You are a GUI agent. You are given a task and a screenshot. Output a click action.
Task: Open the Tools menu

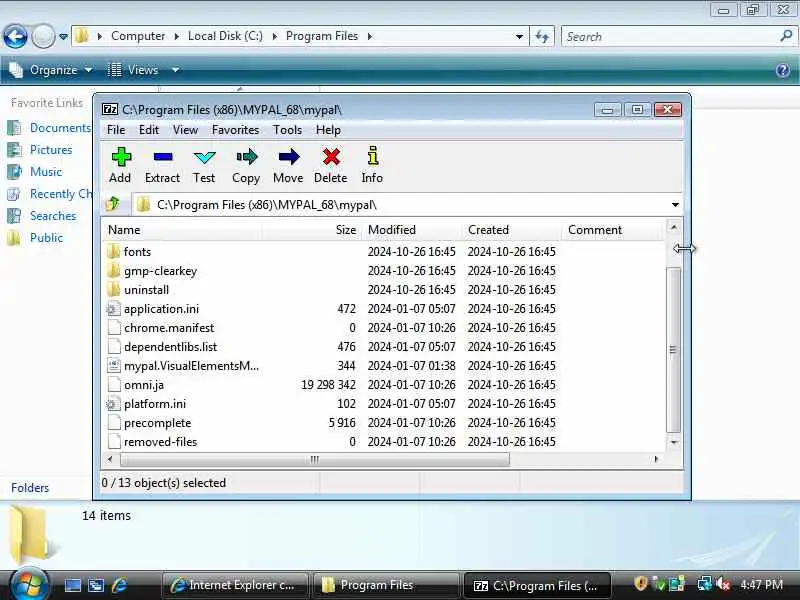pyautogui.click(x=287, y=130)
